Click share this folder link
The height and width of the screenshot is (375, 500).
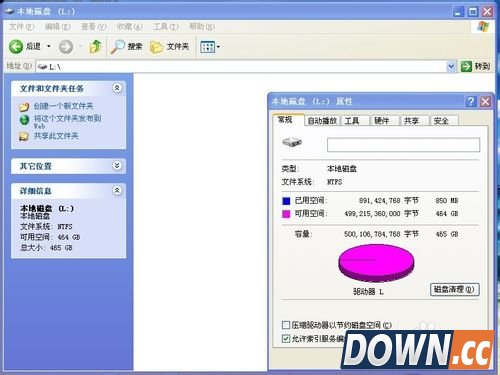pyautogui.click(x=56, y=136)
